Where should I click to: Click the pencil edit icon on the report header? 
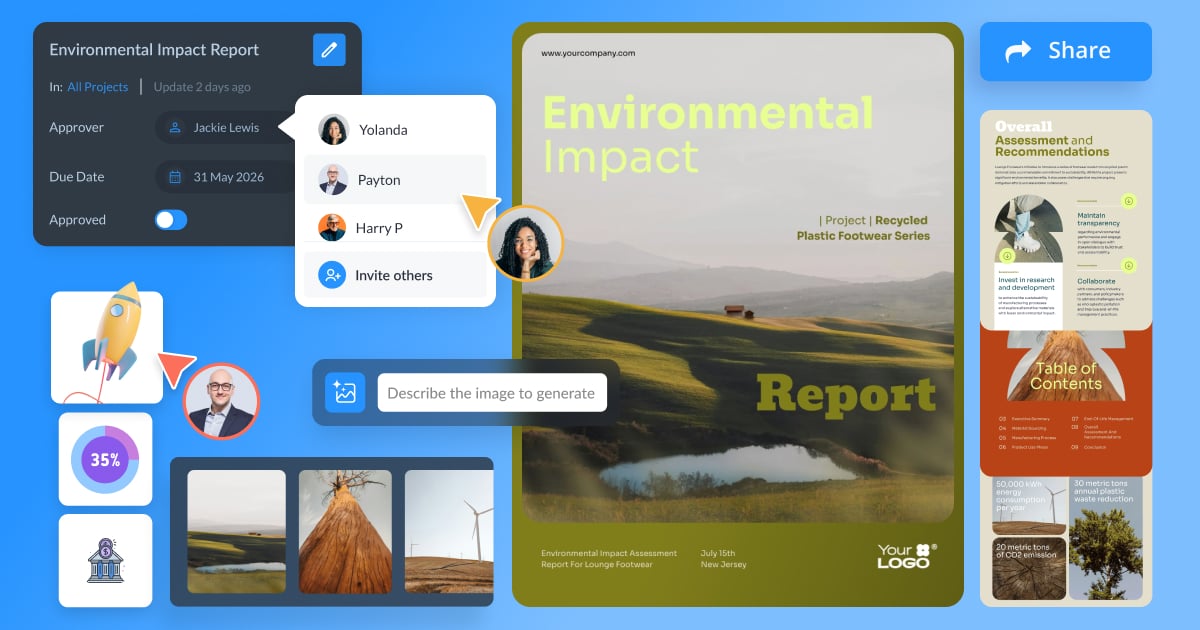click(329, 49)
